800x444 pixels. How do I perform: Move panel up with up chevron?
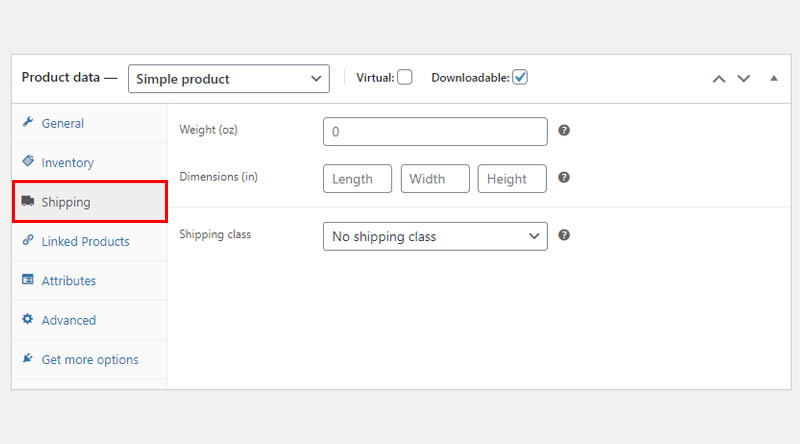tap(719, 79)
